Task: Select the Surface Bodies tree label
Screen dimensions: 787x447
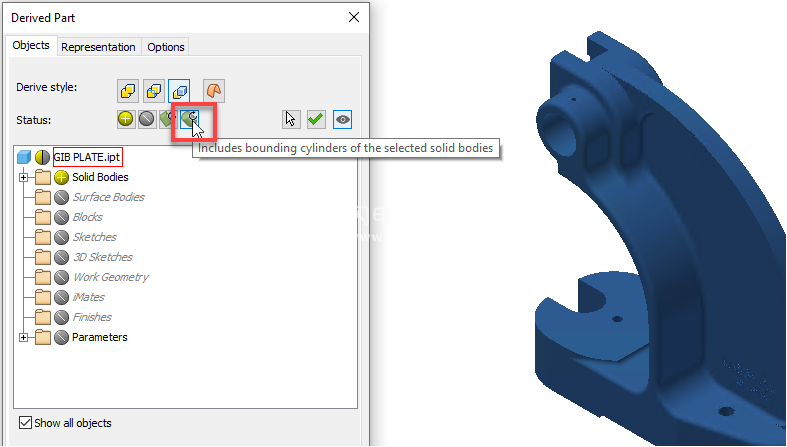Action: click(108, 197)
